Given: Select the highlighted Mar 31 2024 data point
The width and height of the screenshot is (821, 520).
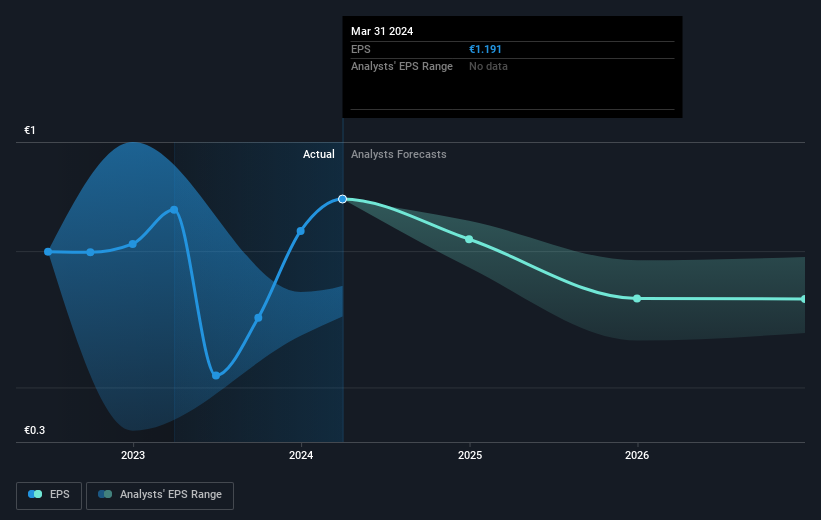Looking at the screenshot, I should click(x=342, y=199).
